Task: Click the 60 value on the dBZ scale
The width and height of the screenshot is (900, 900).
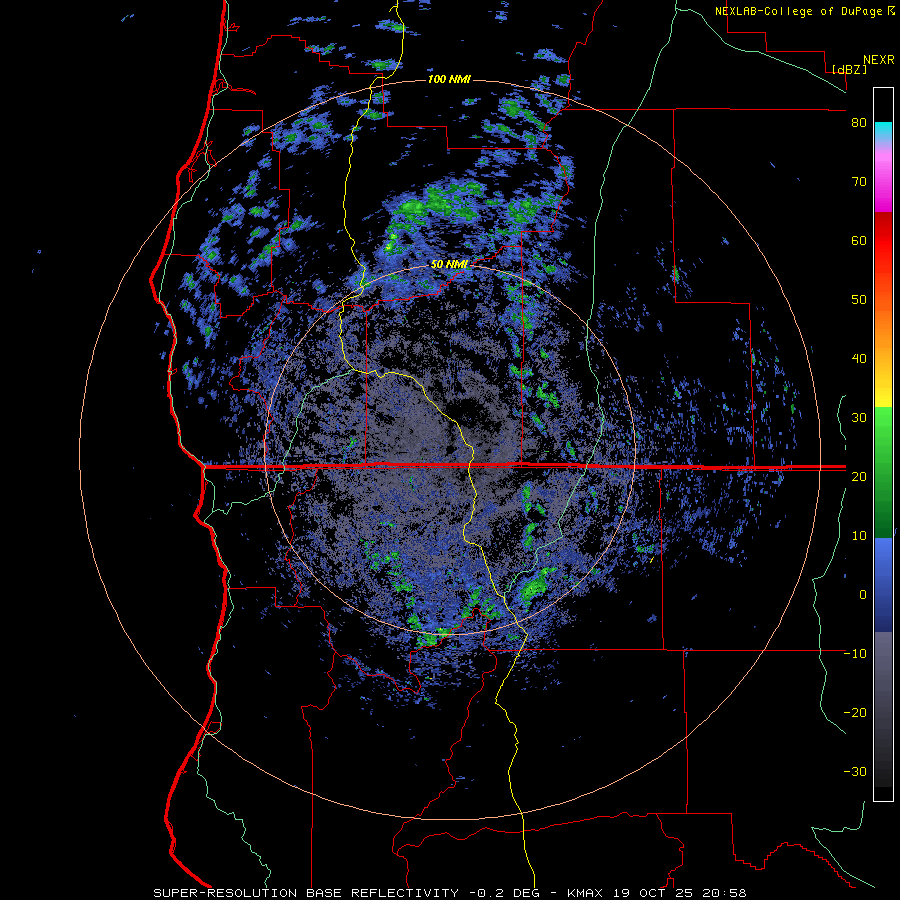Action: coord(859,241)
